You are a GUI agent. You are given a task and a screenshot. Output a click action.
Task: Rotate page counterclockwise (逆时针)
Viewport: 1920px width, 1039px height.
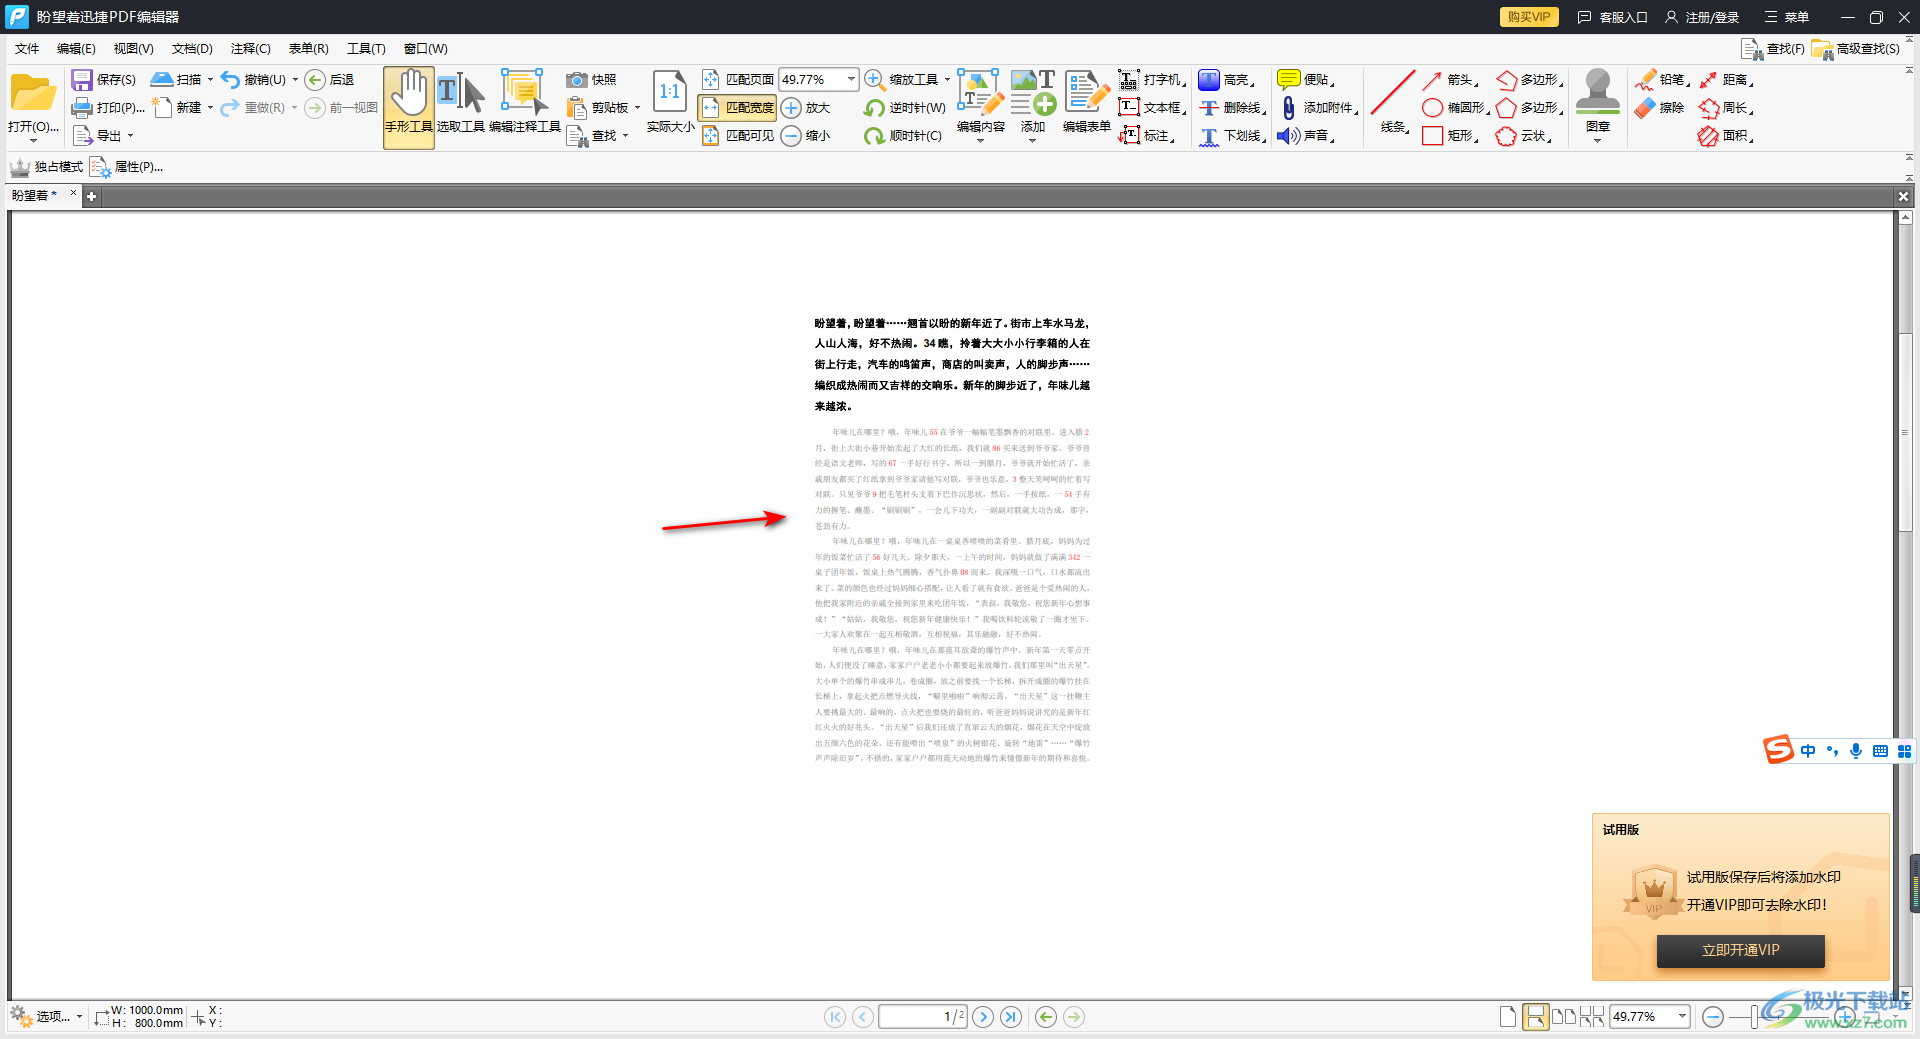905,107
